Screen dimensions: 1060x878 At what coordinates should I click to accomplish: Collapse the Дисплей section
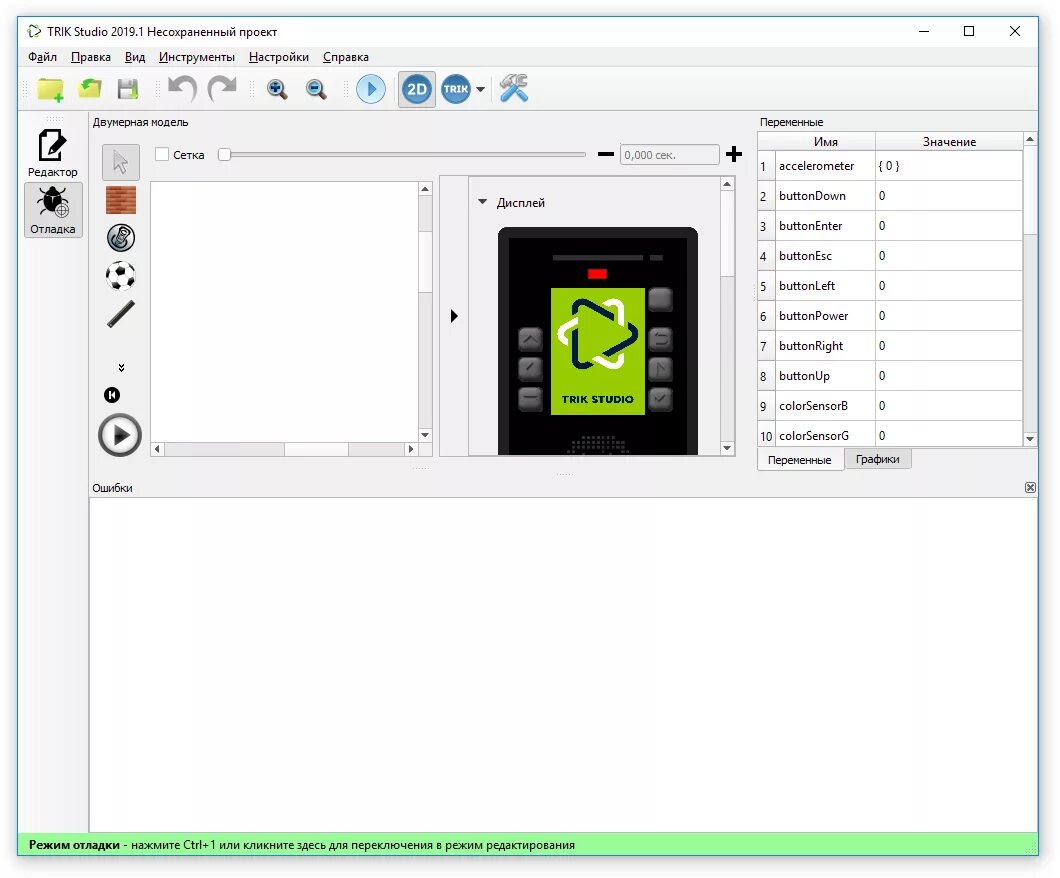click(x=483, y=201)
